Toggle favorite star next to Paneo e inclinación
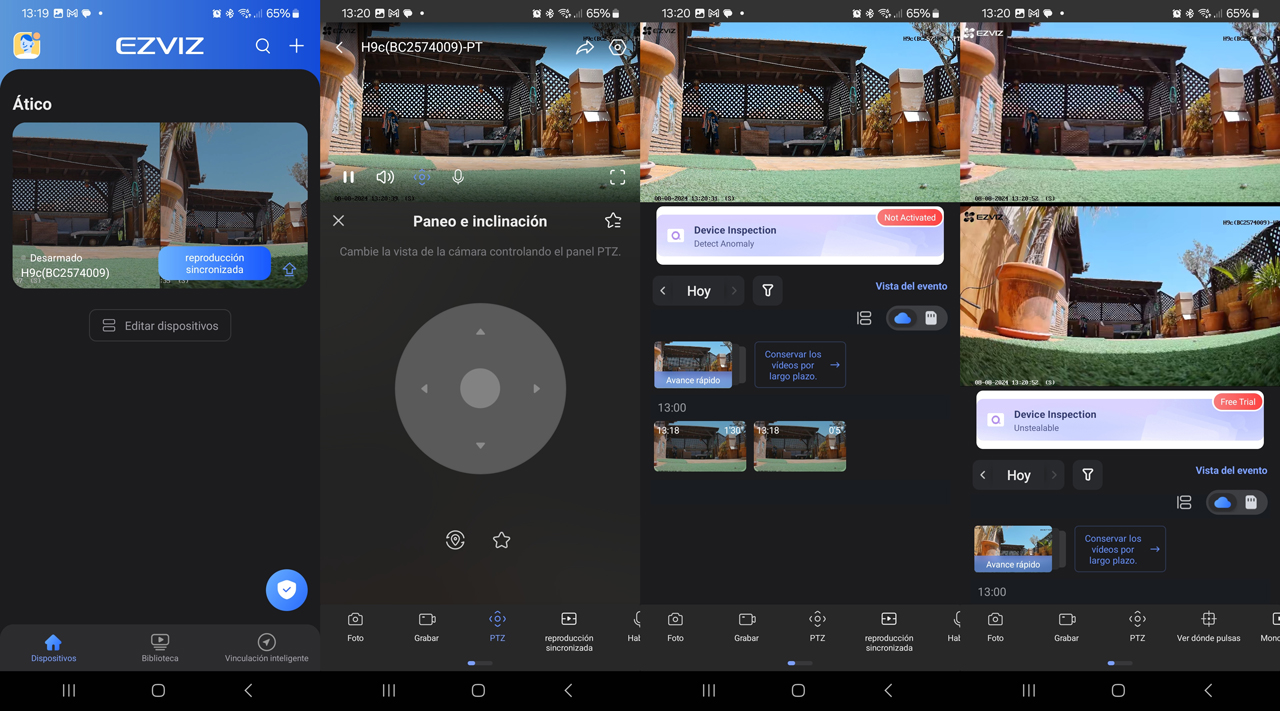The width and height of the screenshot is (1280, 711). (613, 221)
